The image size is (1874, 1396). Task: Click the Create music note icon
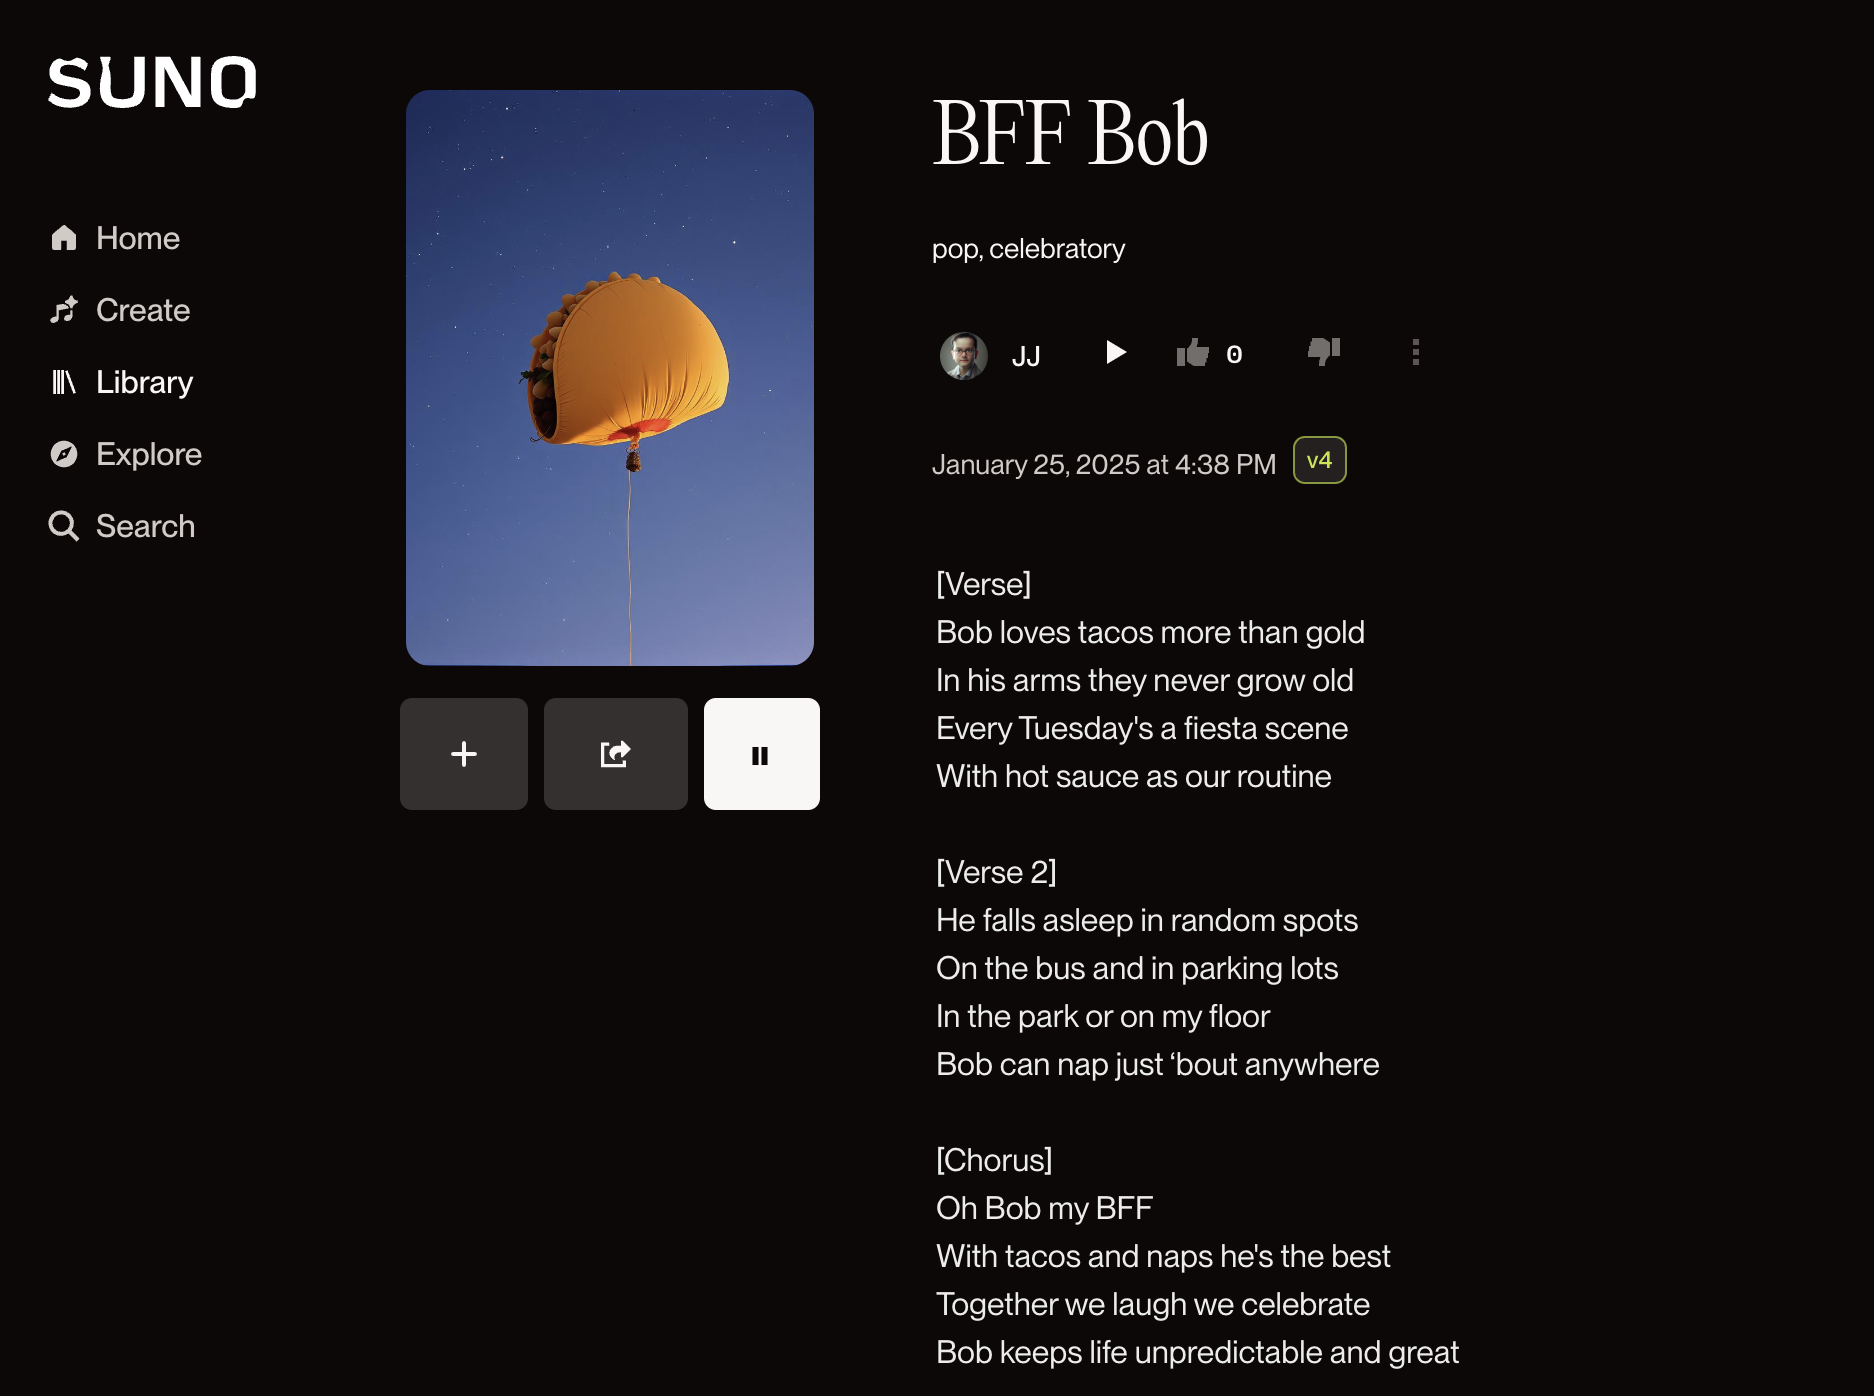64,310
